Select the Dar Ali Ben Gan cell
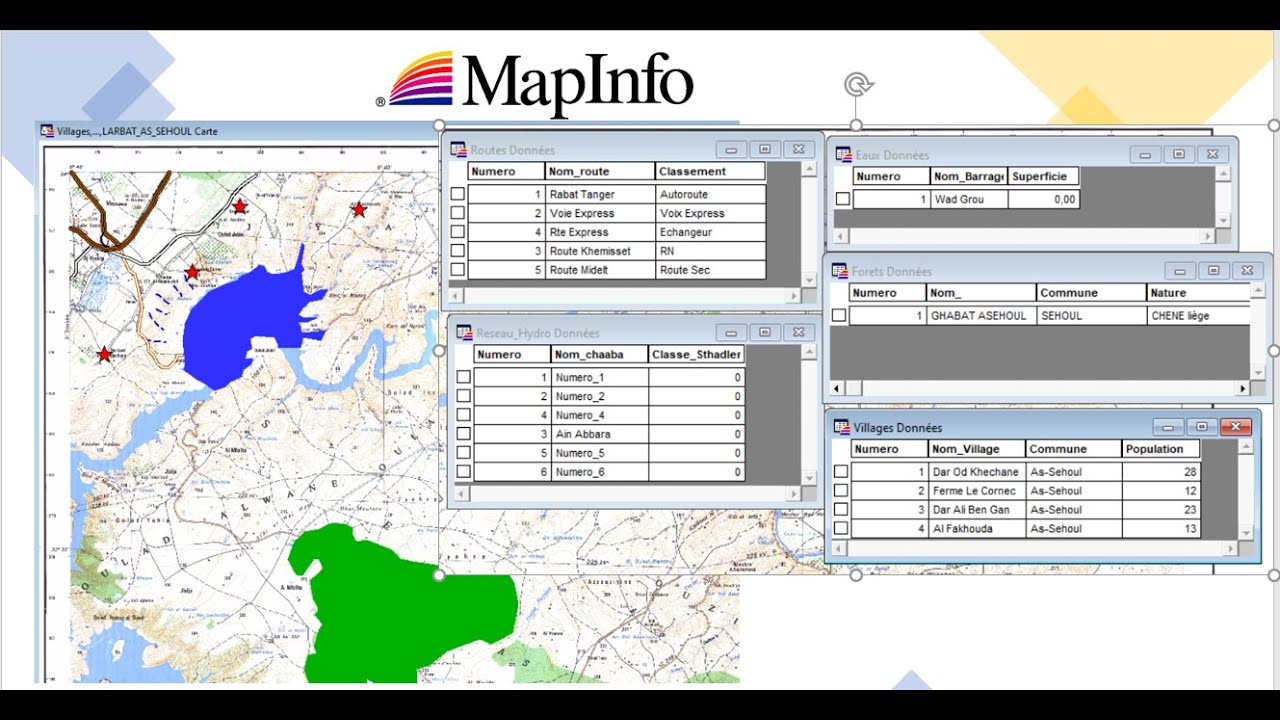This screenshot has width=1280, height=720. click(977, 510)
